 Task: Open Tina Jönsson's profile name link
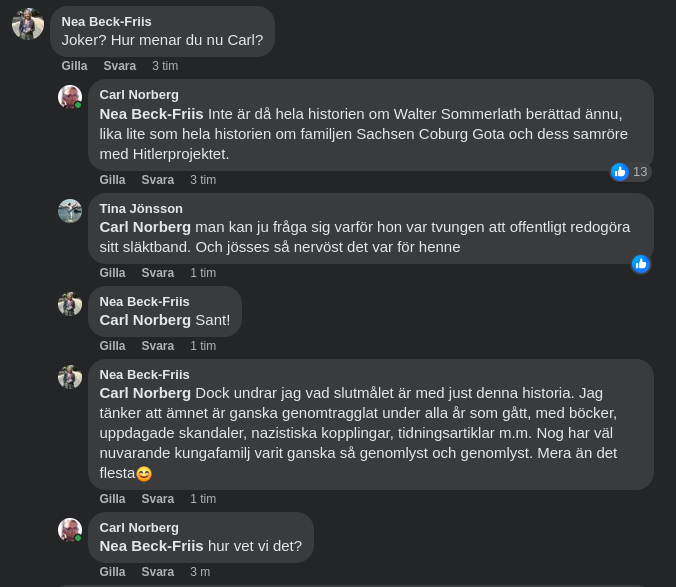point(141,209)
